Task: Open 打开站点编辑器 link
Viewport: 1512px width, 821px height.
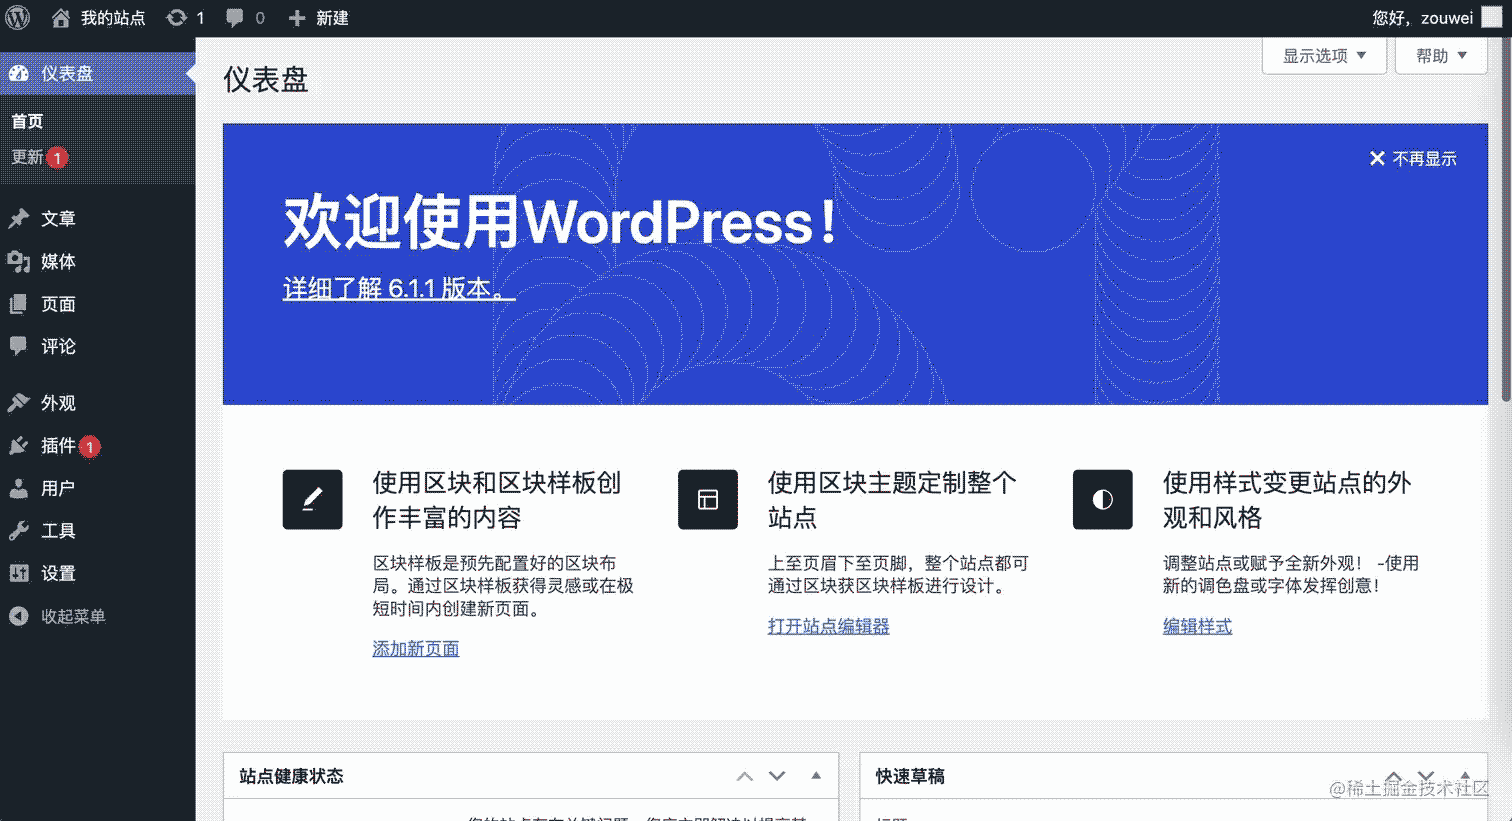Action: click(827, 626)
